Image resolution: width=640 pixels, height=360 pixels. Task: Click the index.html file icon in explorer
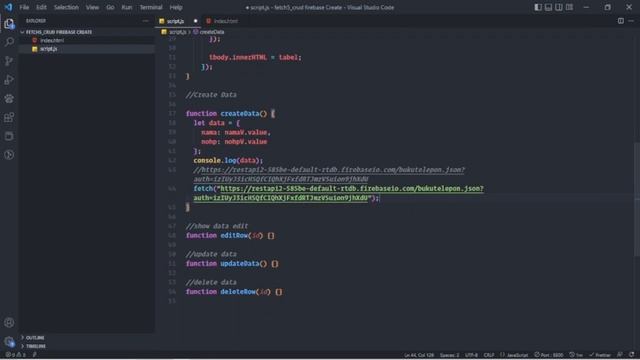[x=35, y=40]
